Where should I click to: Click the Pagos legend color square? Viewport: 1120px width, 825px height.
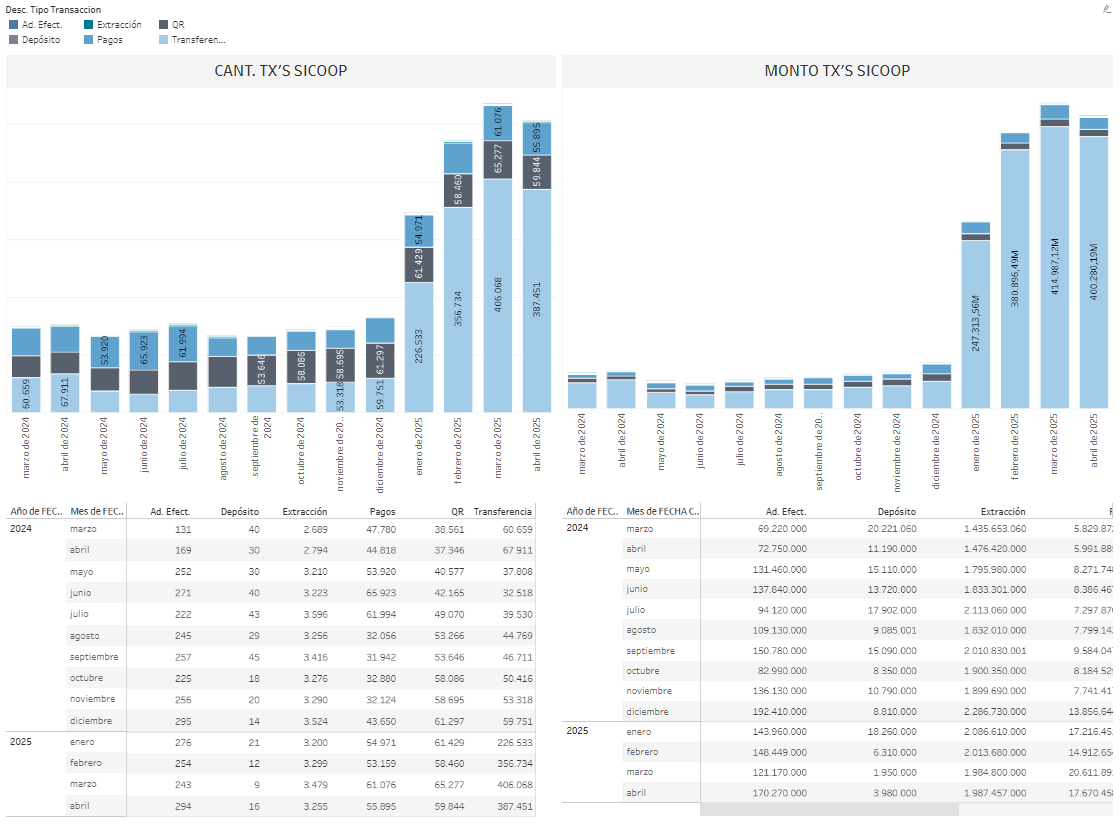pyautogui.click(x=89, y=40)
